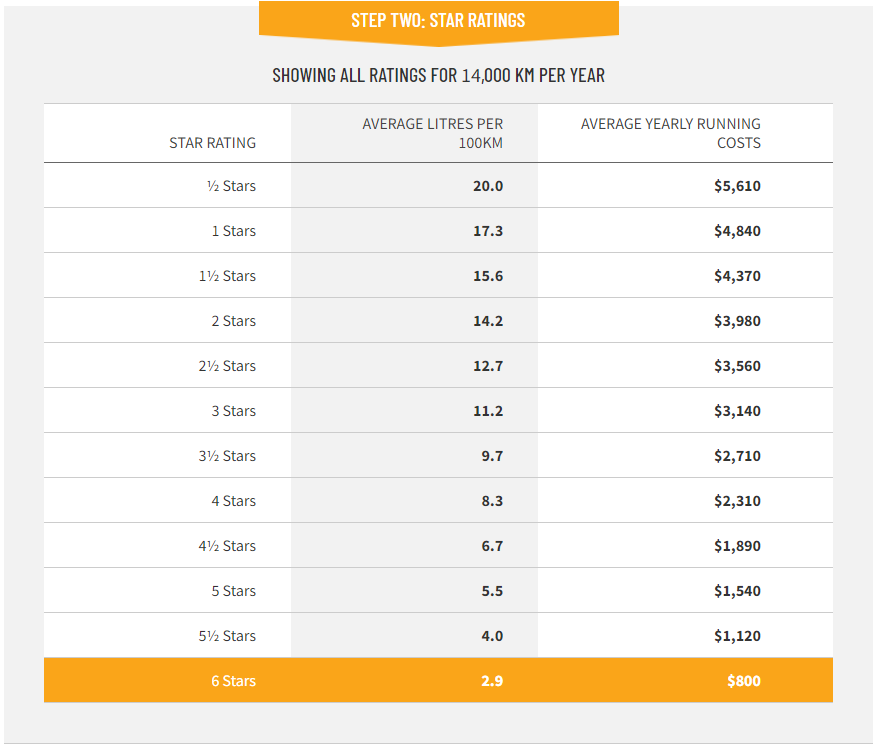
Task: Select the highlighted 6 Stars row
Action: [438, 680]
